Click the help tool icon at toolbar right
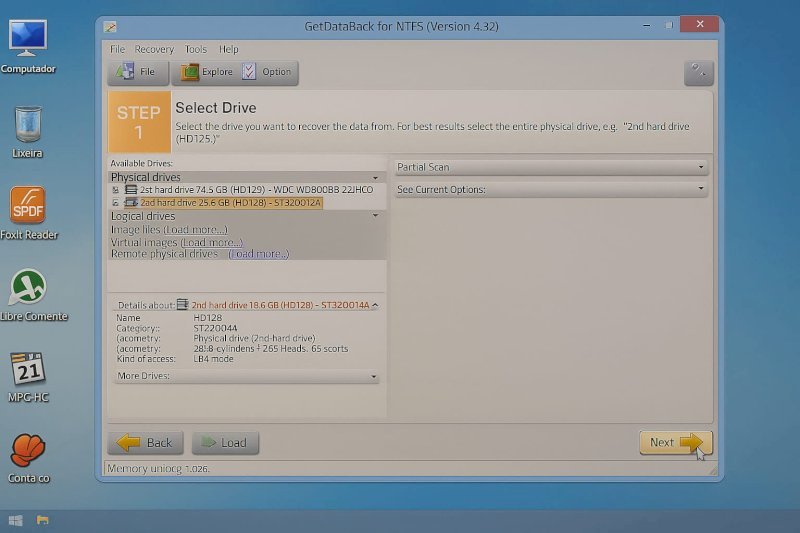This screenshot has width=800, height=533. coord(698,72)
